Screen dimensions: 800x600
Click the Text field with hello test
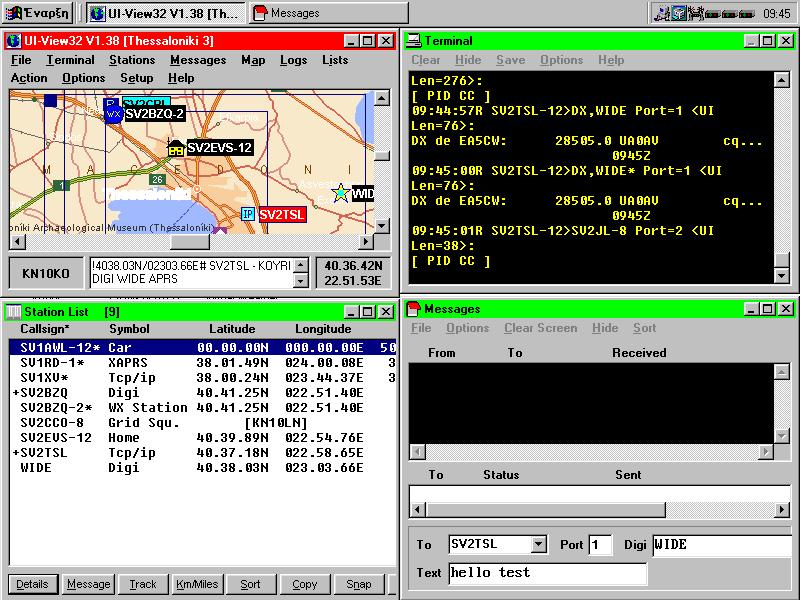(x=548, y=573)
